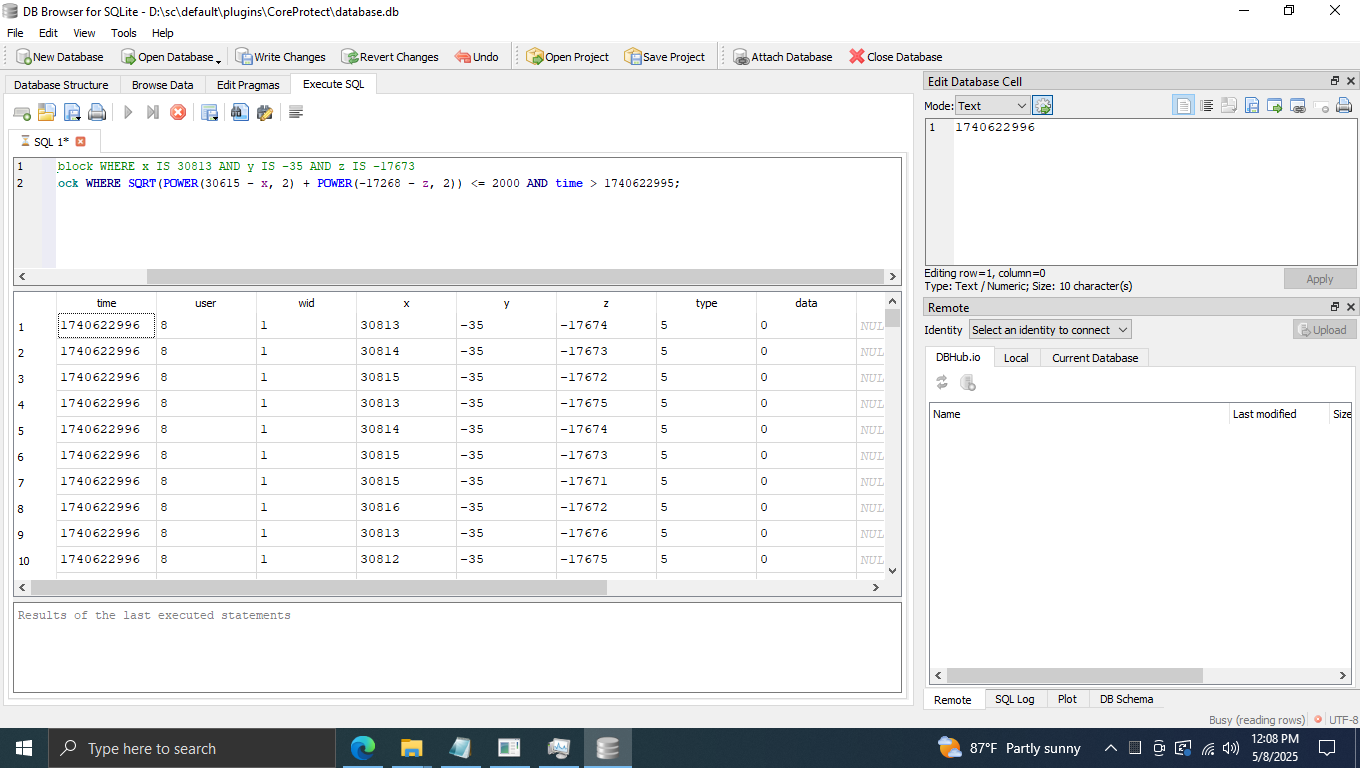Execute current line icon

pyautogui.click(x=153, y=112)
